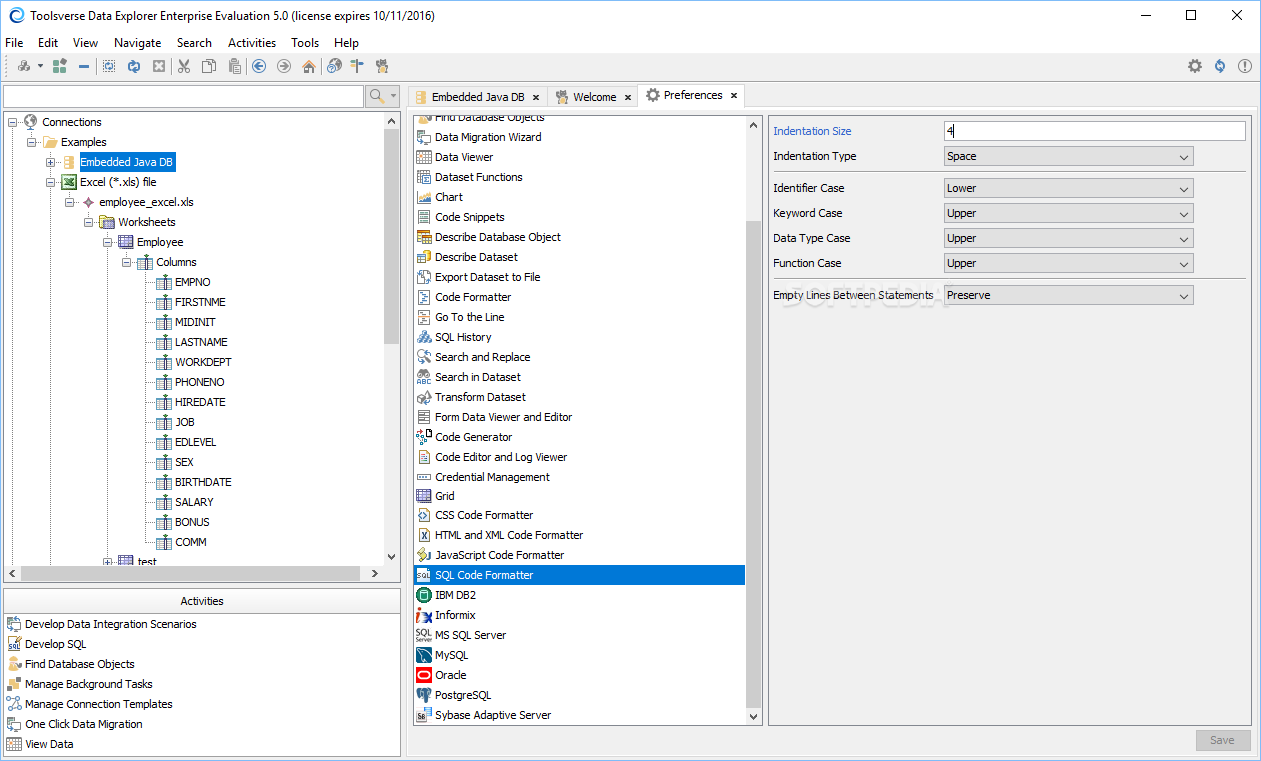Click the connections tree horizontal scrollbar
This screenshot has width=1261, height=761.
(x=189, y=574)
